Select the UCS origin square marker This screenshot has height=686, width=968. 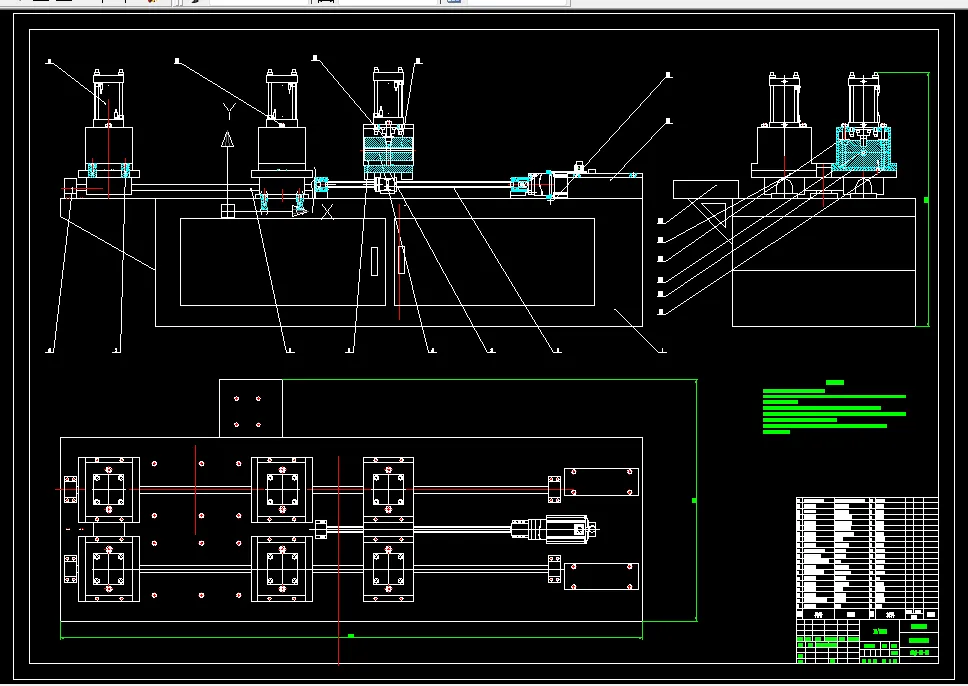coord(228,211)
